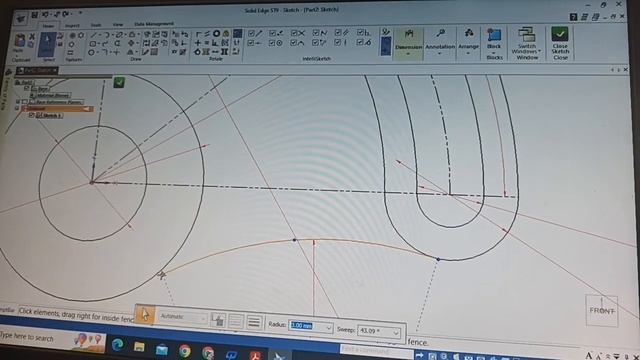The image size is (640, 360).
Task: Select the Rectangle tool in Draw group
Action: [93, 44]
